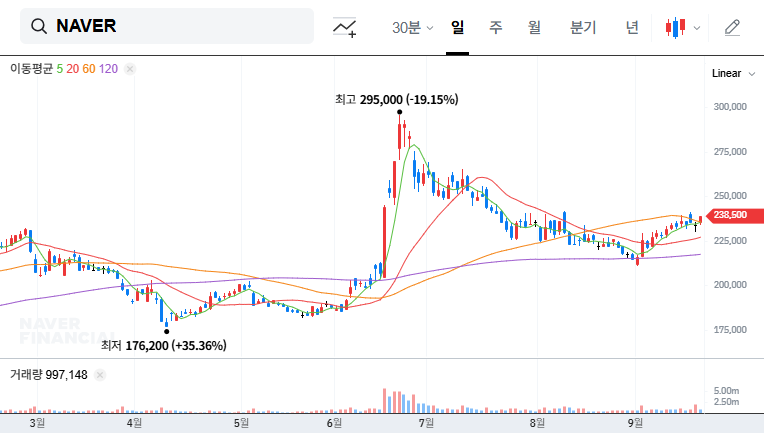
Task: Click the 200,000 price axis label
Action: pos(730,284)
